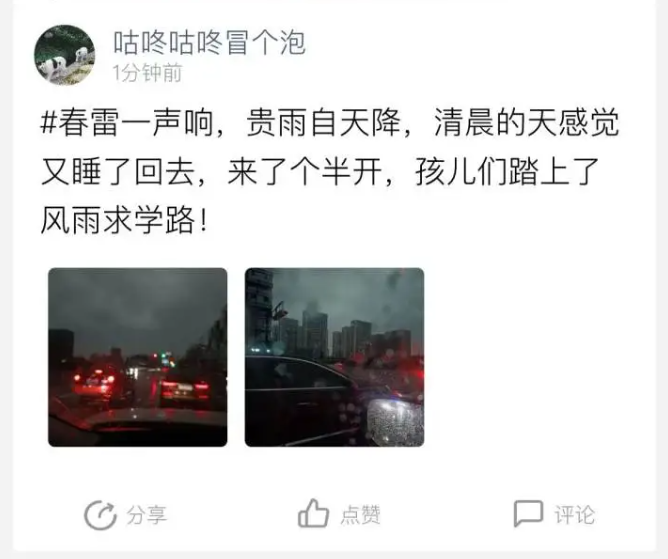Tap the share arrow icon
The width and height of the screenshot is (668, 559).
pos(100,515)
